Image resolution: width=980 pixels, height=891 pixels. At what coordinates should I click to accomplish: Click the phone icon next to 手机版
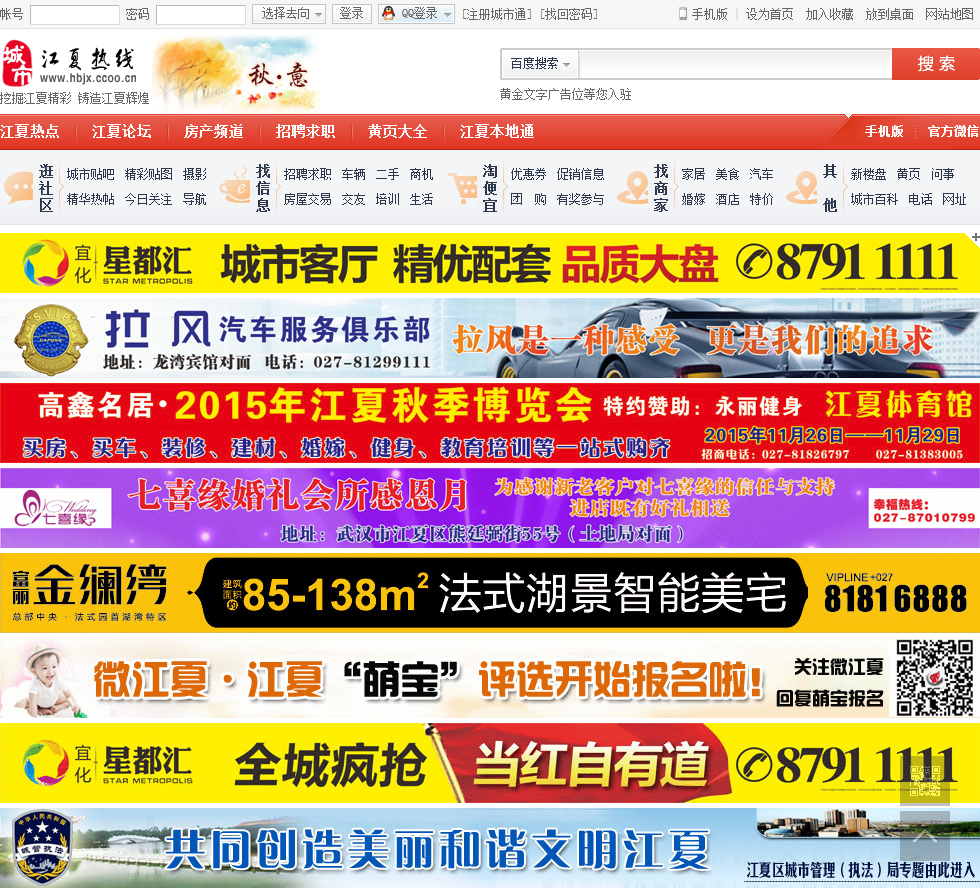pos(682,14)
